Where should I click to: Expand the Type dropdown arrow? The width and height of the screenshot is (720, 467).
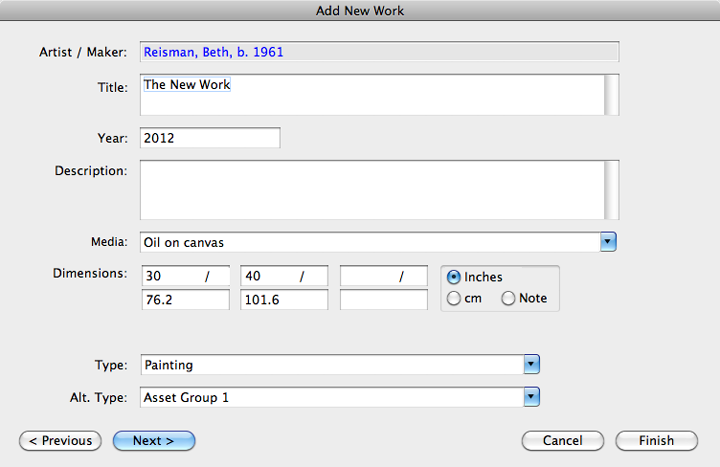pyautogui.click(x=531, y=365)
